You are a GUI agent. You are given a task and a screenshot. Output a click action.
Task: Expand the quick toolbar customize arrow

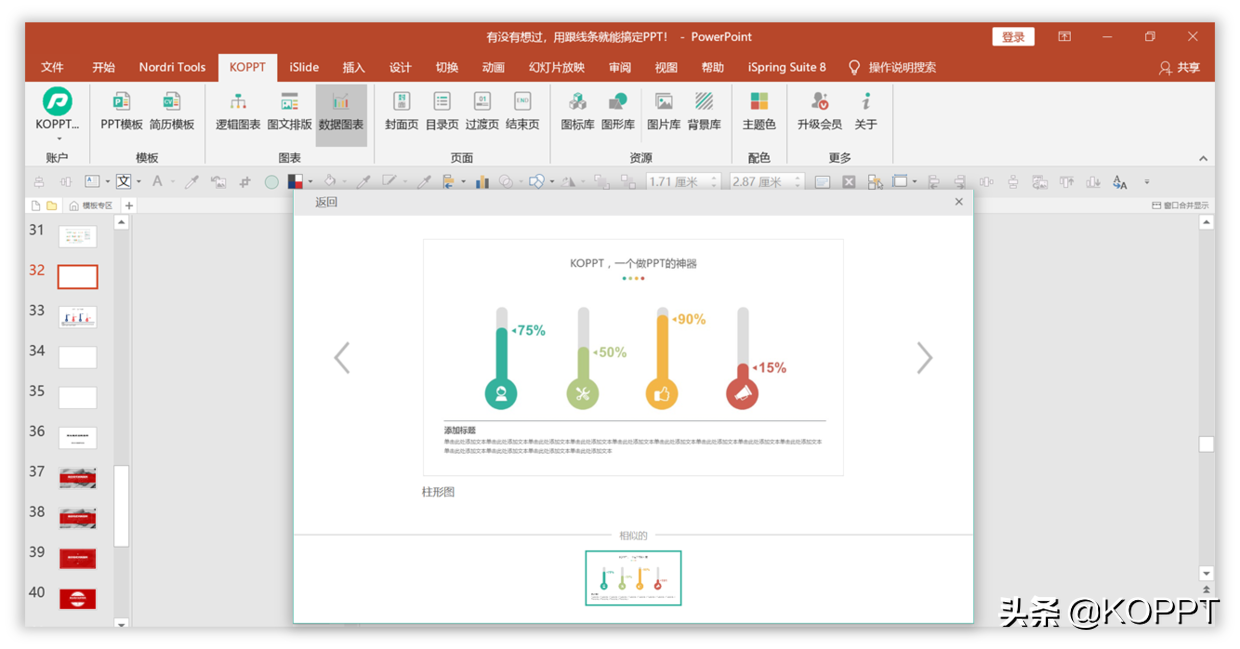(x=1147, y=182)
